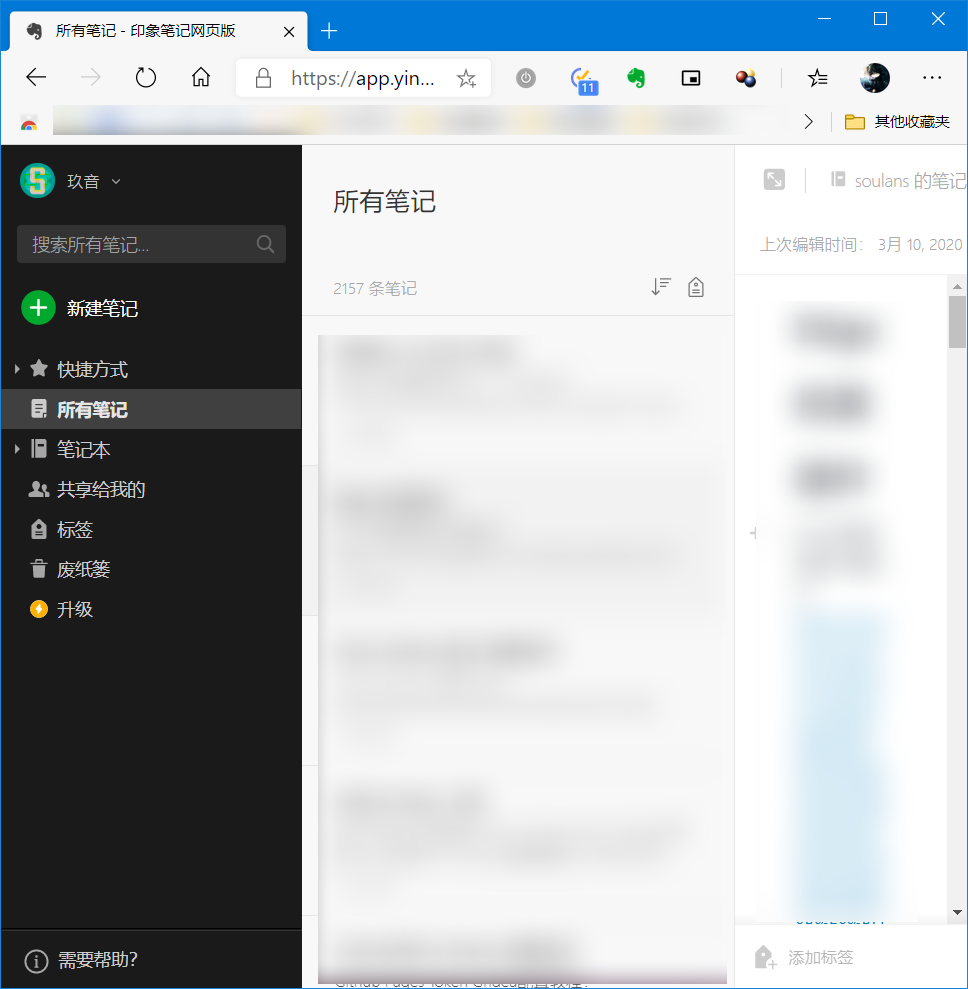Focus the 搜索所有笔记 search field
Image resolution: width=968 pixels, height=989 pixels.
coord(151,244)
